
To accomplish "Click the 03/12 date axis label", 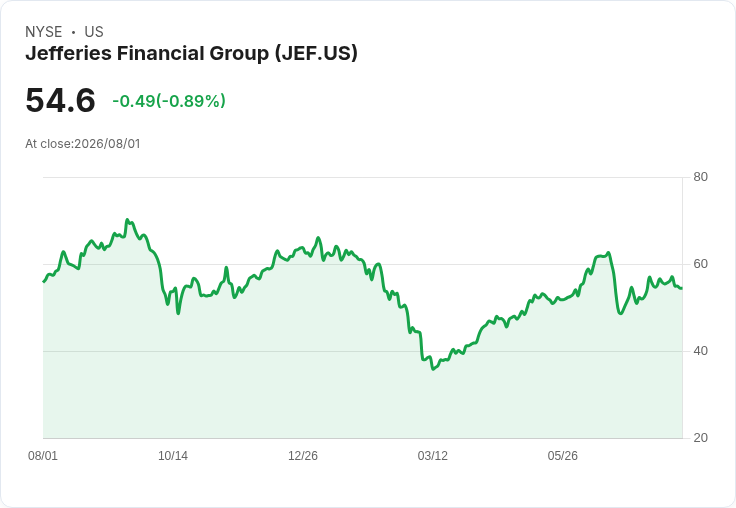I will [433, 455].
